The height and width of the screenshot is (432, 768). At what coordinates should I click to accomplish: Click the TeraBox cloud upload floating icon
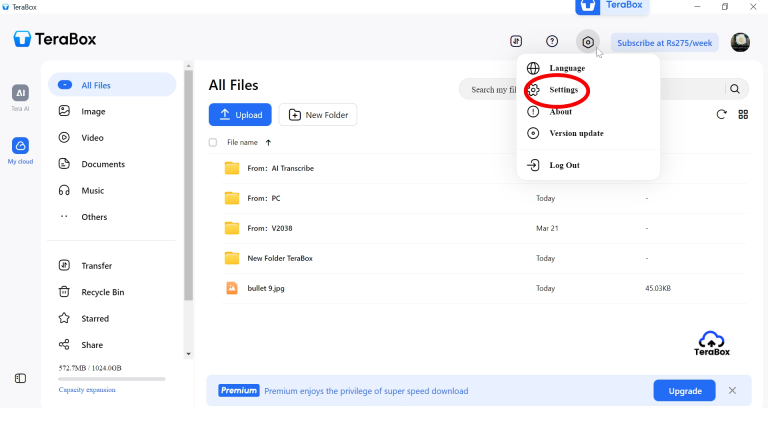click(712, 343)
